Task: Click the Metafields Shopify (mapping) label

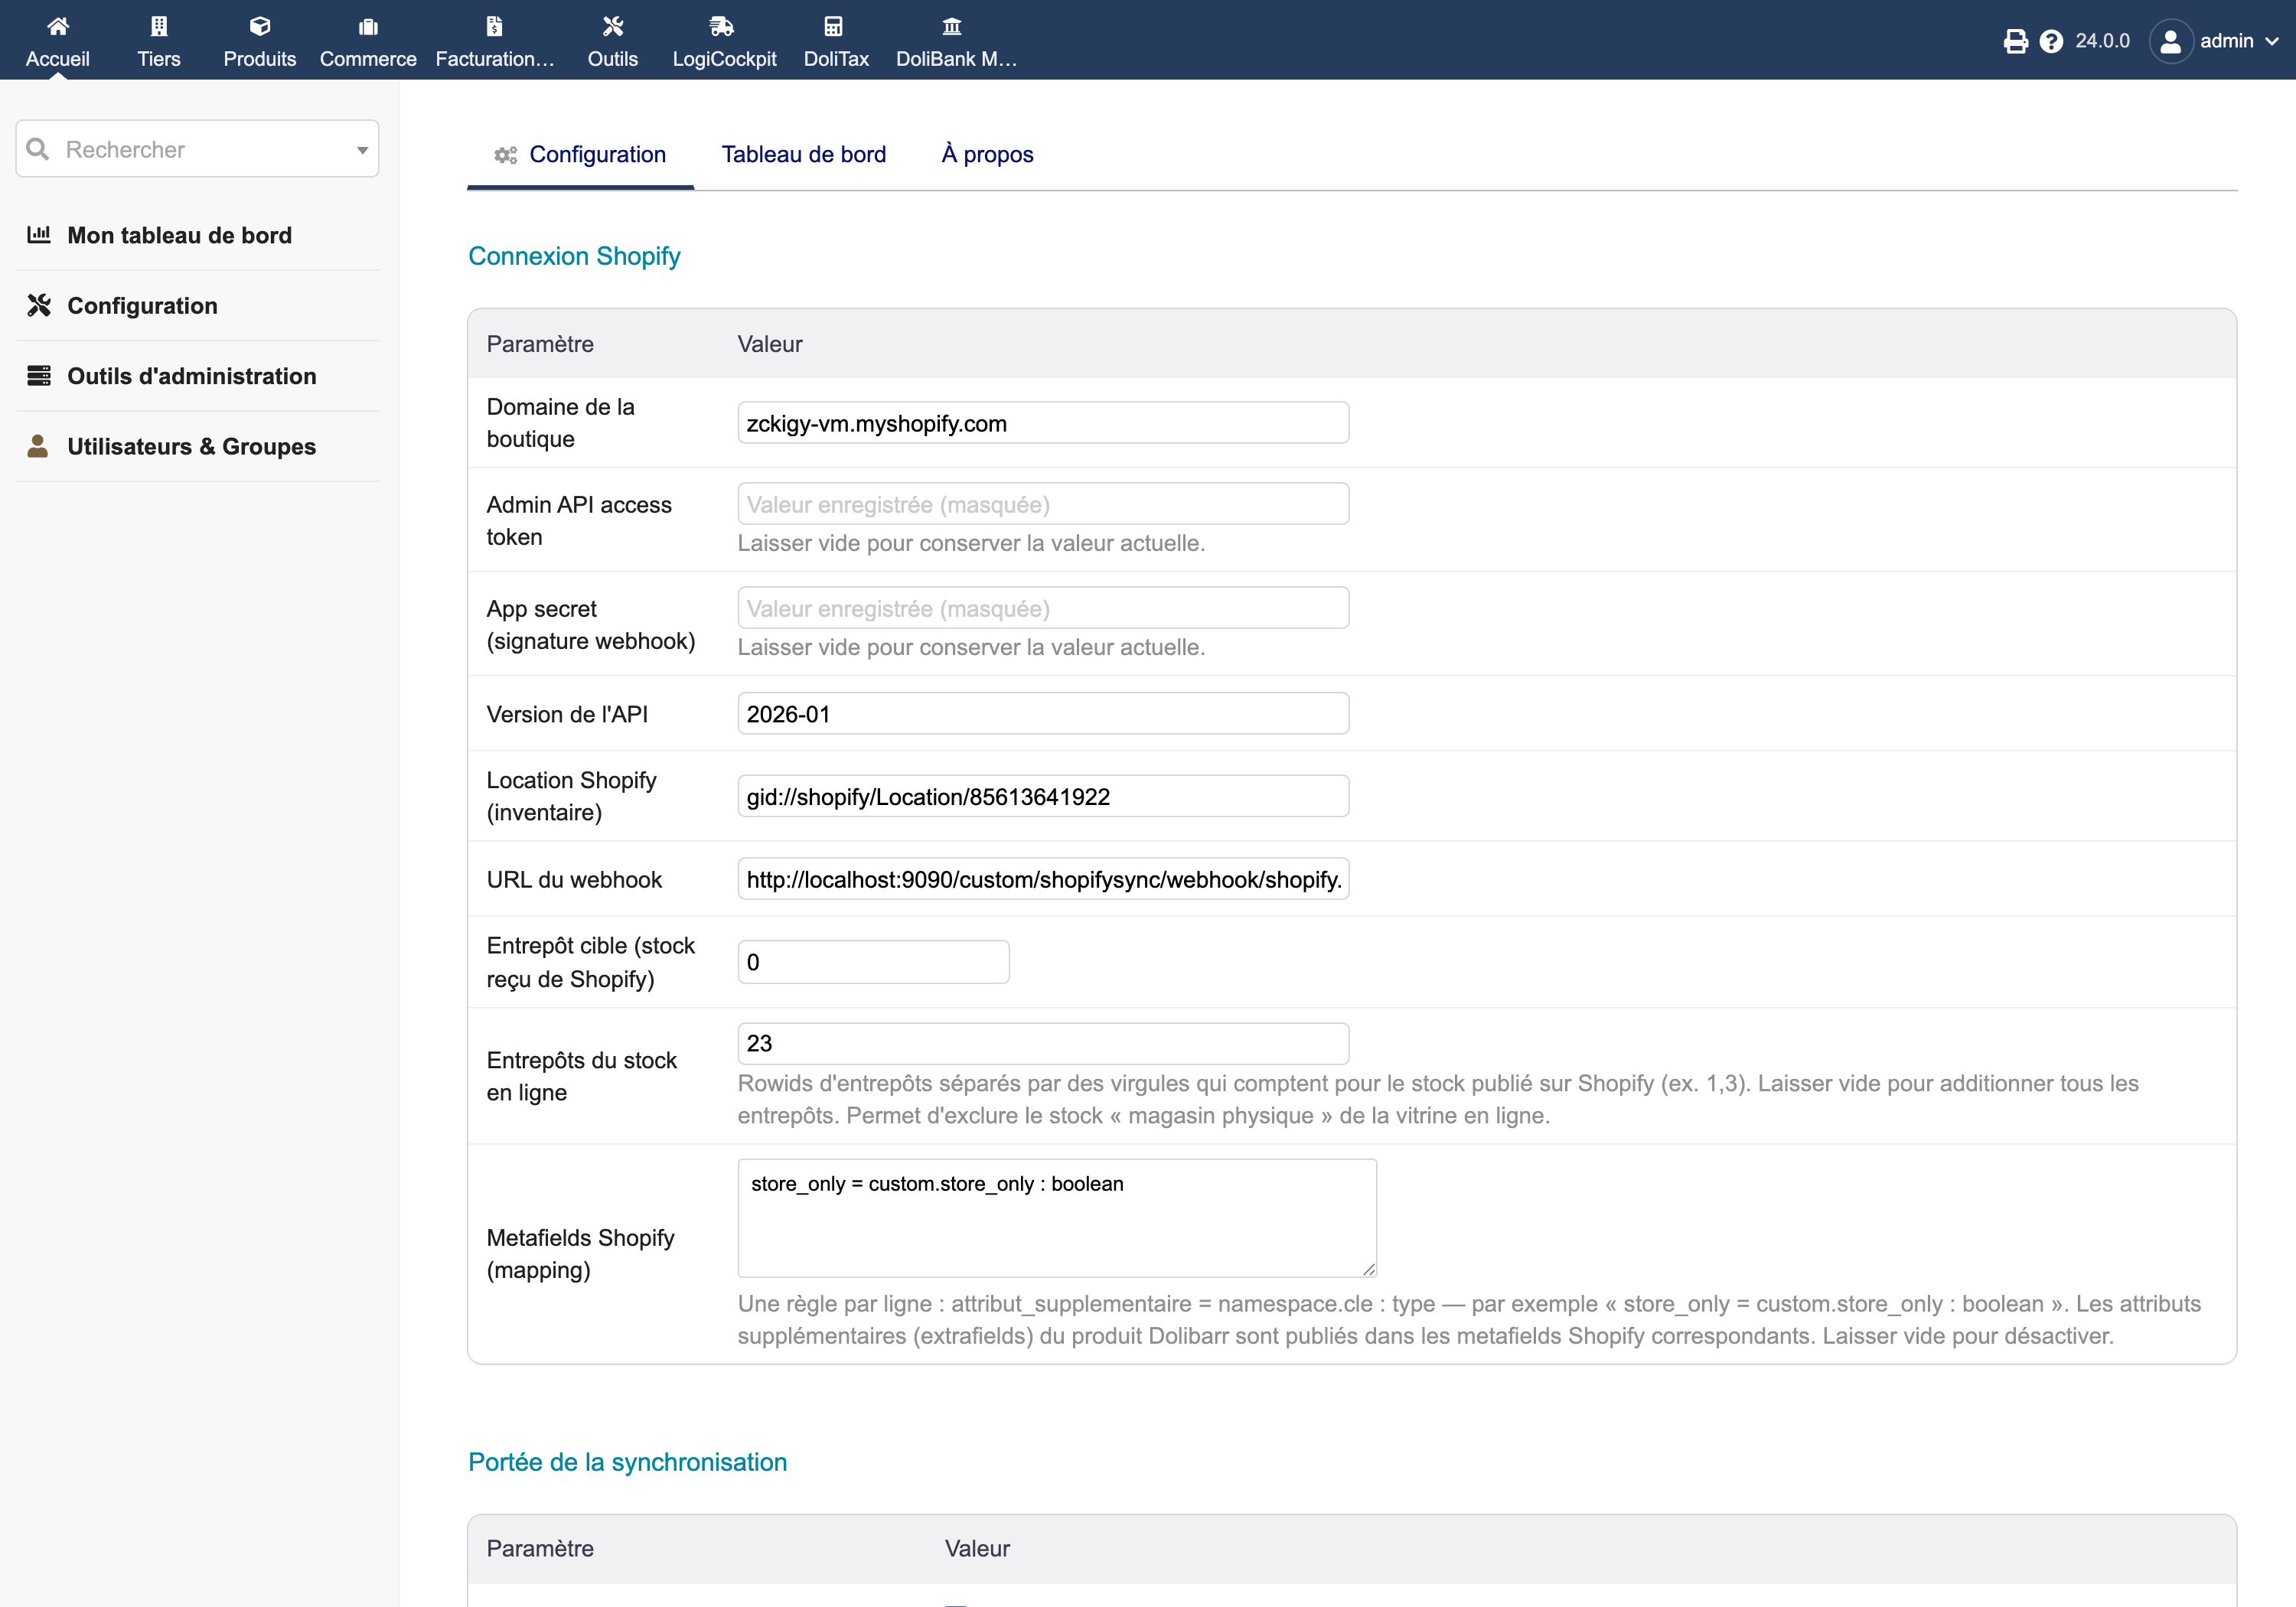Action: 581,1254
